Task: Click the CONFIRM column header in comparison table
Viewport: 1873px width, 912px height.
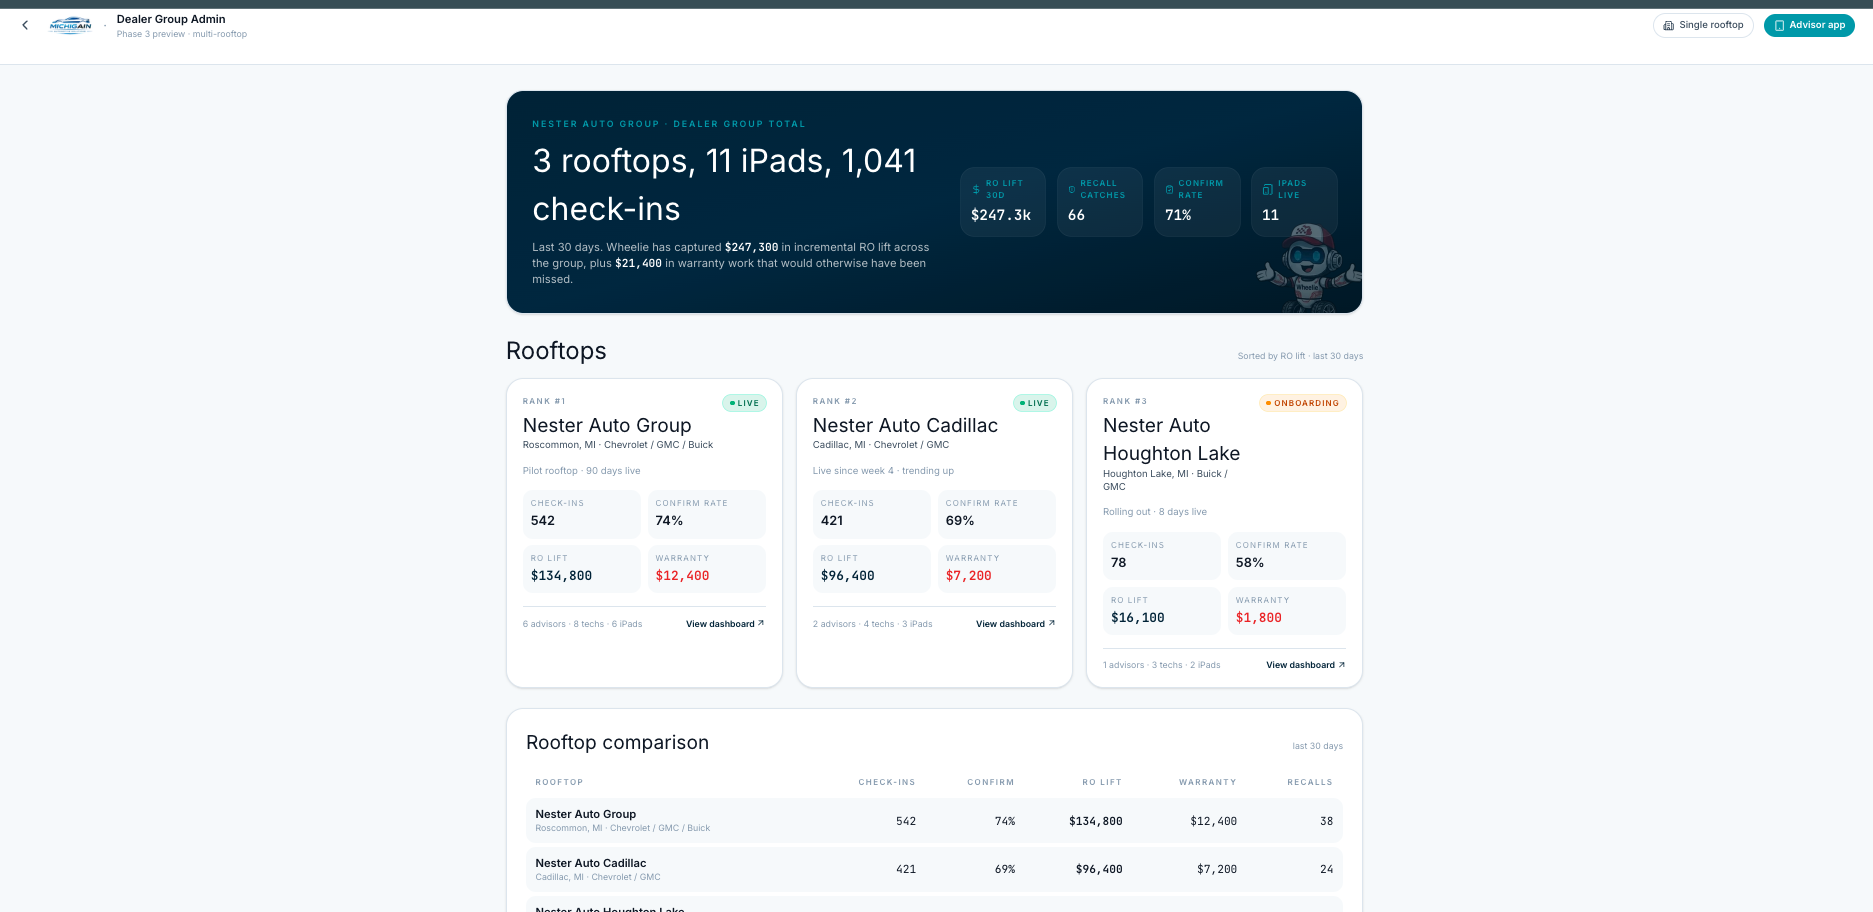Action: [x=991, y=782]
